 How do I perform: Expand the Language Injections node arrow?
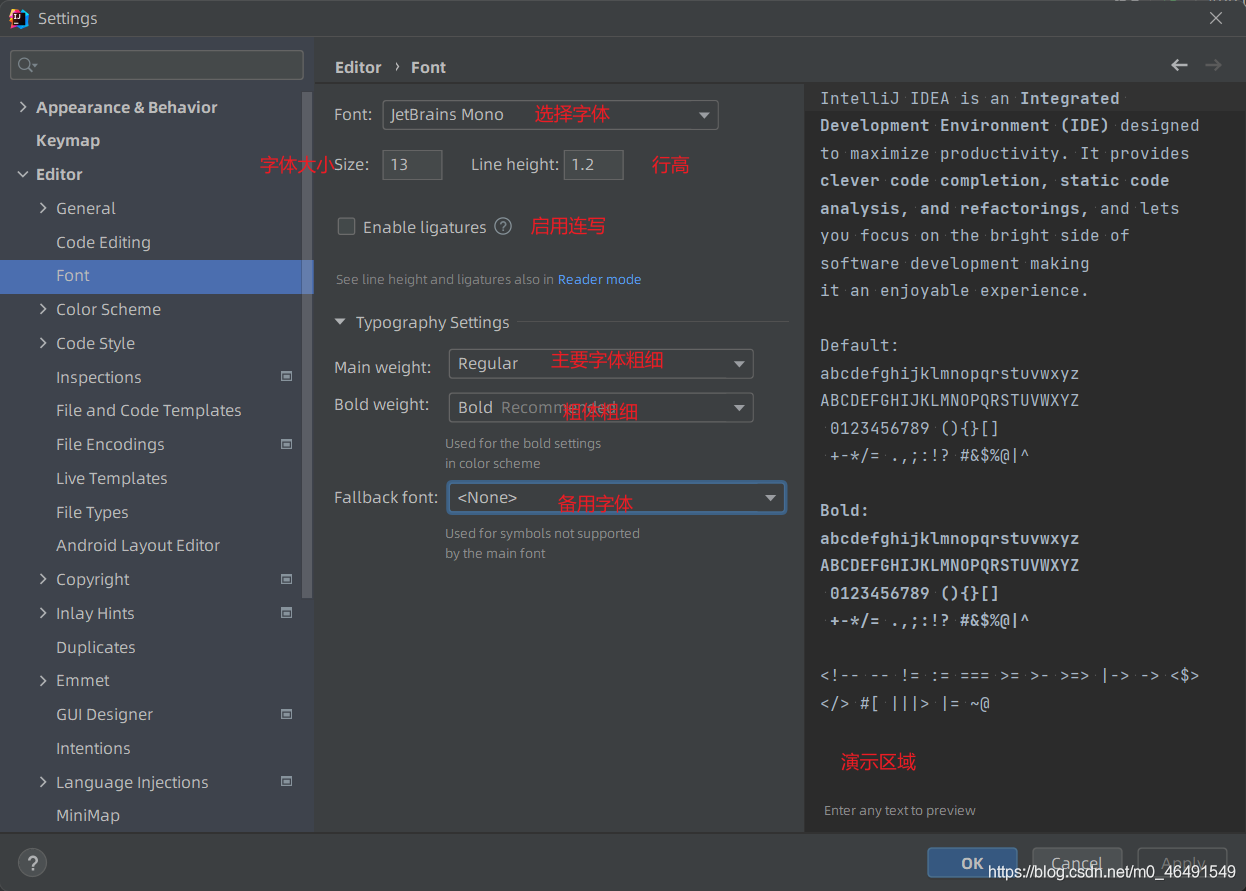coord(43,782)
